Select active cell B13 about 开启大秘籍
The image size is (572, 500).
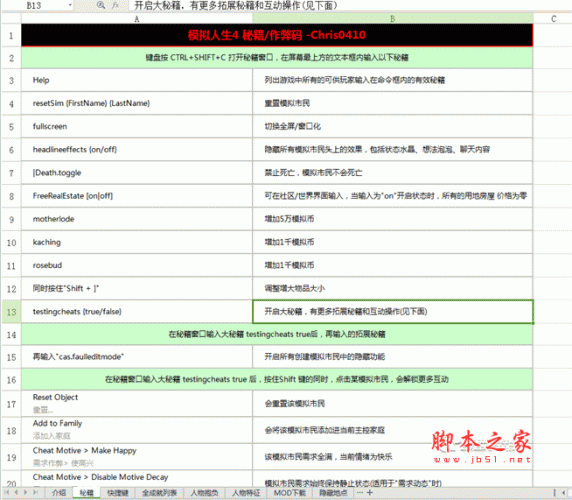pyautogui.click(x=393, y=312)
